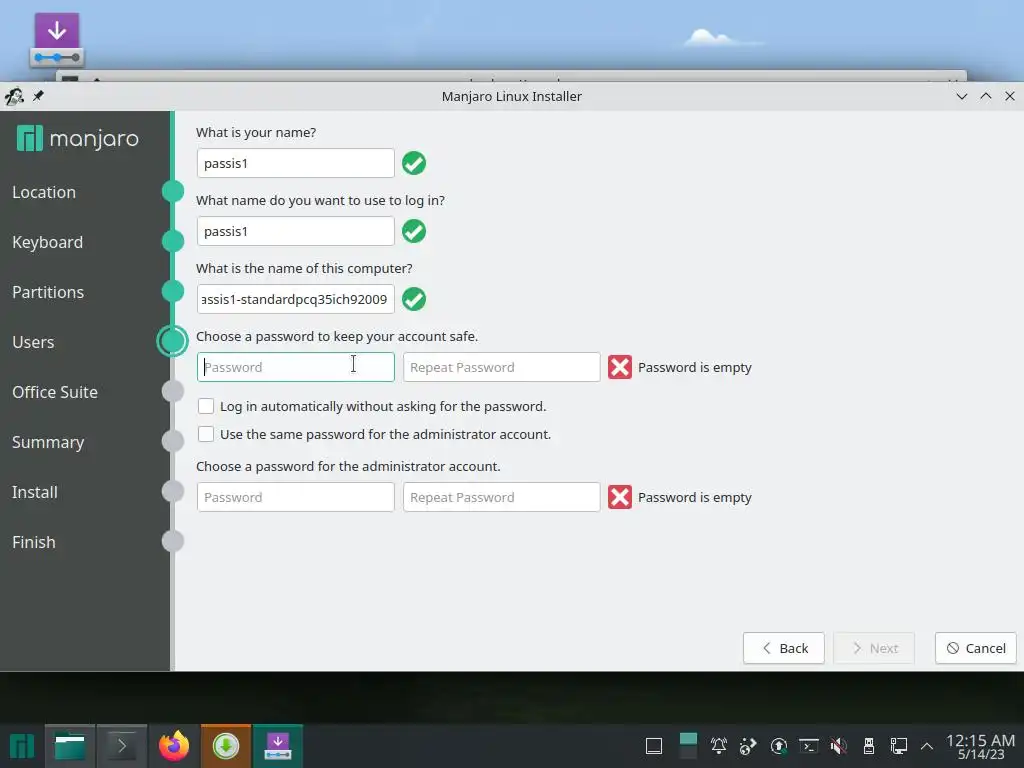The width and height of the screenshot is (1024, 768).
Task: Click the red X beside the user password fields
Action: click(x=620, y=367)
